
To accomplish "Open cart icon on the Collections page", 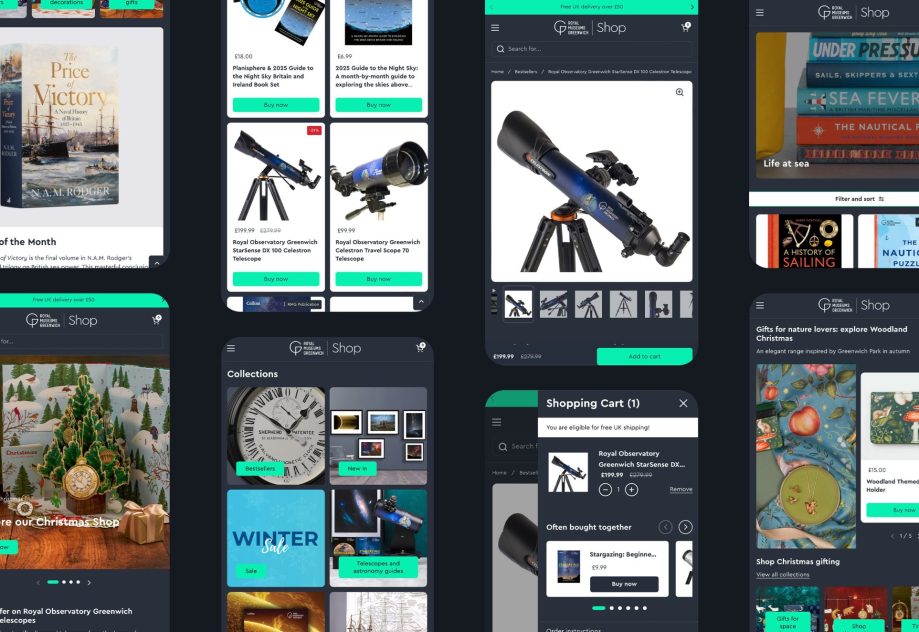I will 420,348.
